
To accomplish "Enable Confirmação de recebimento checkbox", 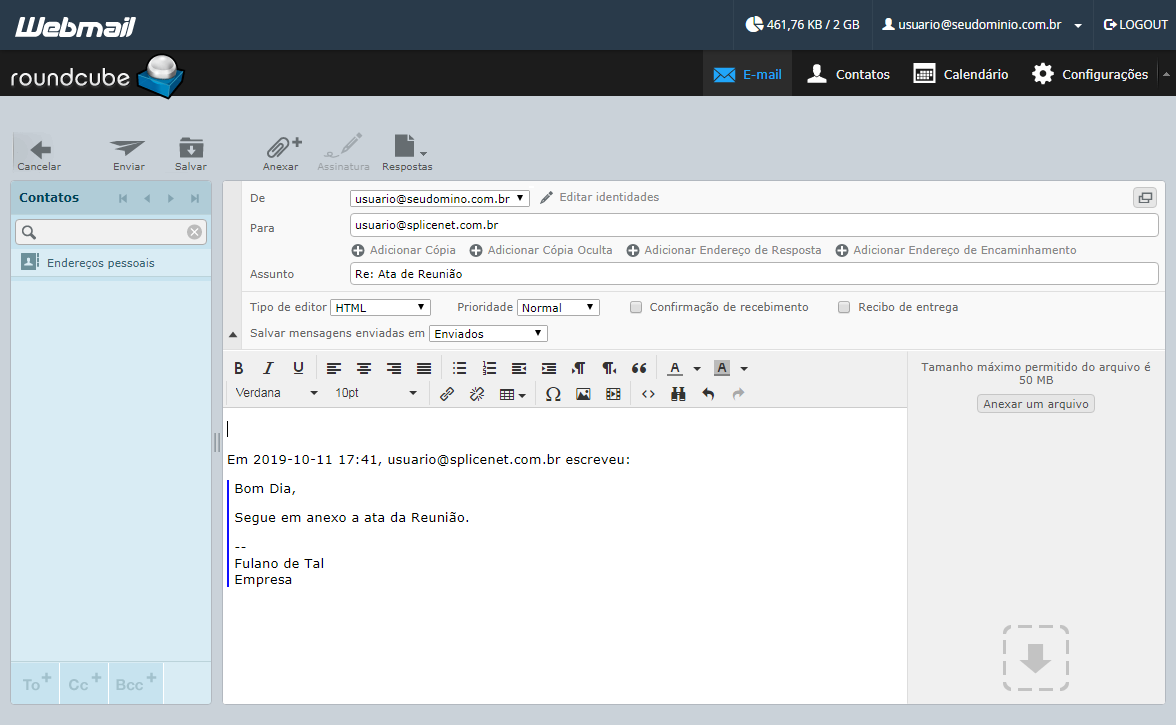I will point(636,307).
